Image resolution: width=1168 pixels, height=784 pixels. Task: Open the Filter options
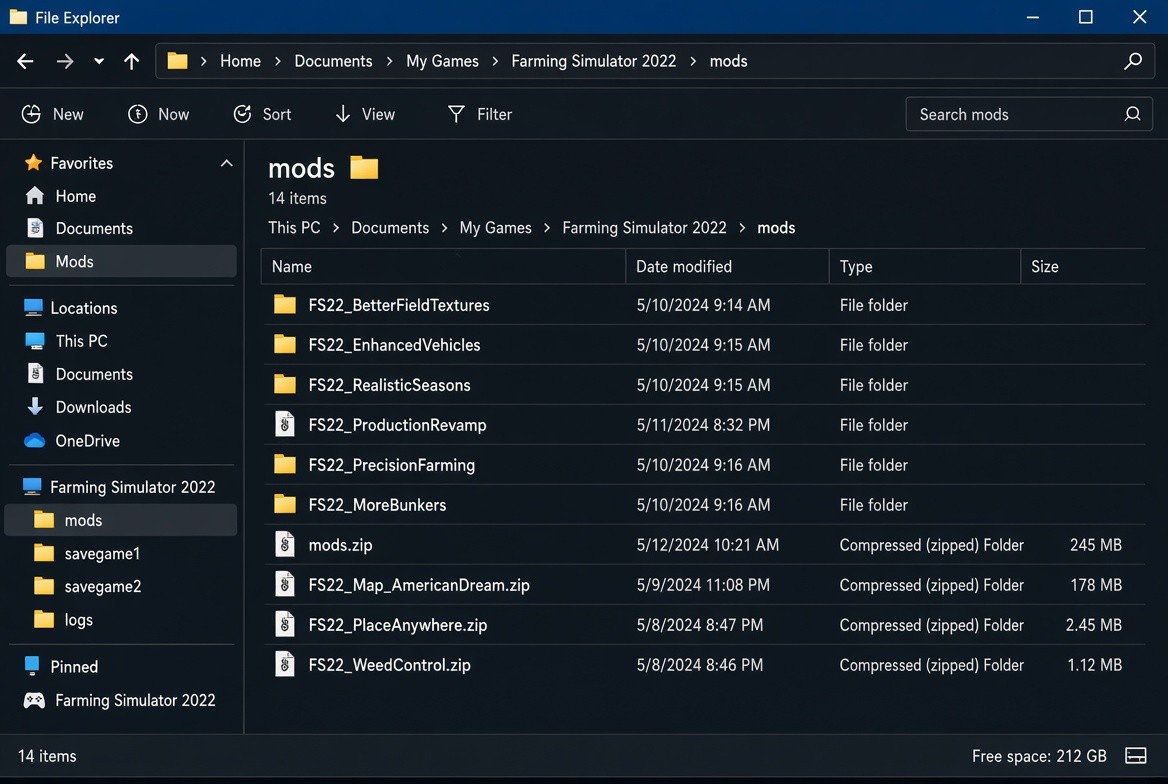pos(480,114)
